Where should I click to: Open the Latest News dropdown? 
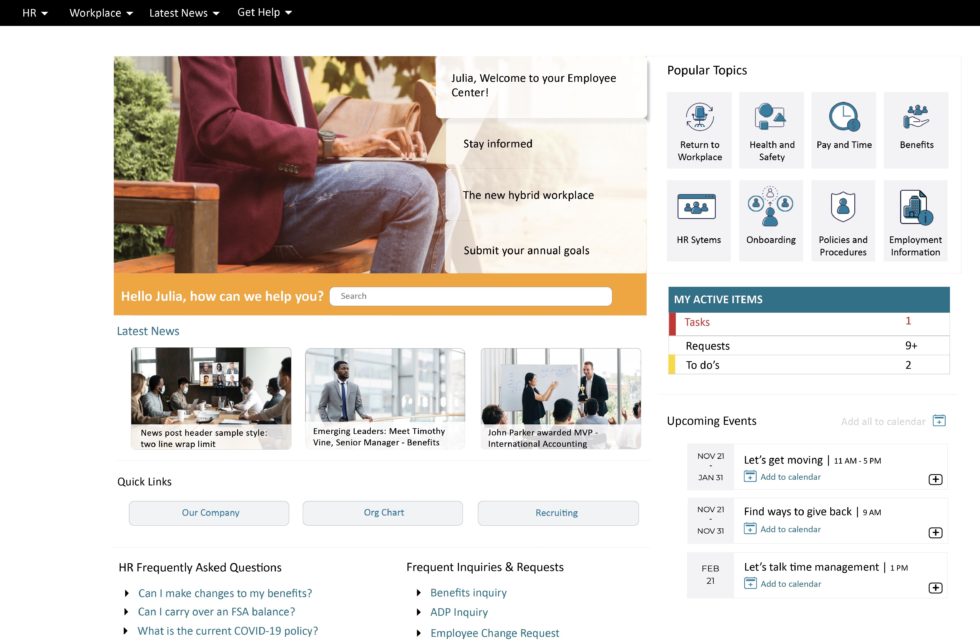pos(183,13)
